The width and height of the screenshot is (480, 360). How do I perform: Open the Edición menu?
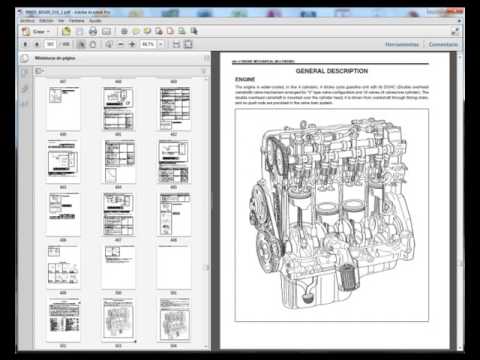(46, 21)
